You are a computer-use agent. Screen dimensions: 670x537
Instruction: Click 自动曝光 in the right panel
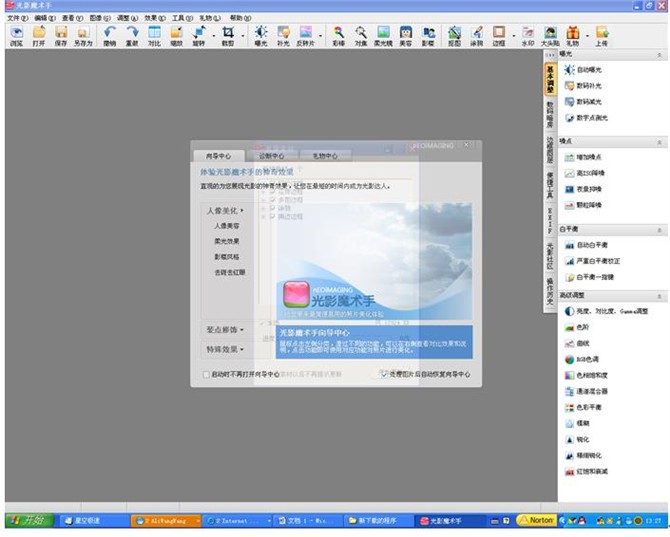(583, 70)
